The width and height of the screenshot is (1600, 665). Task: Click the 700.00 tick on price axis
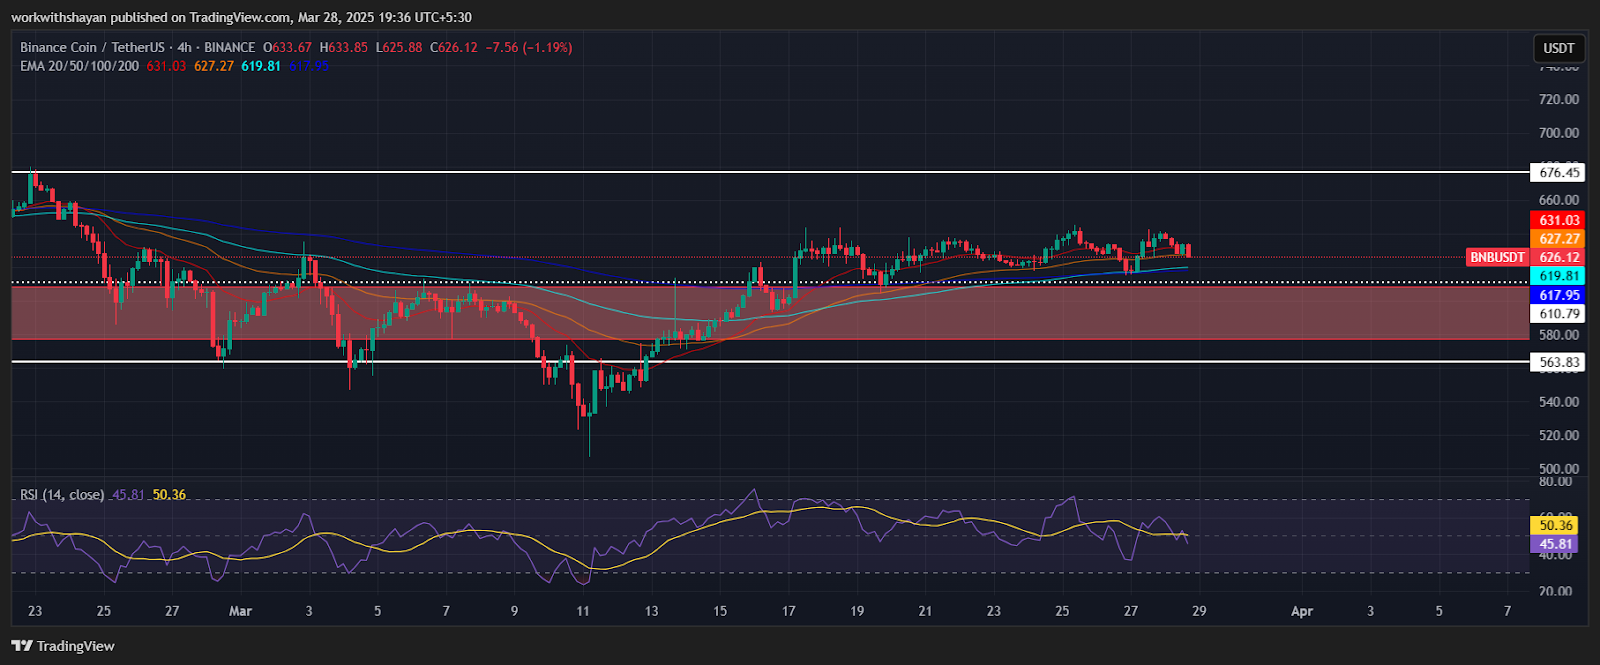click(1558, 133)
